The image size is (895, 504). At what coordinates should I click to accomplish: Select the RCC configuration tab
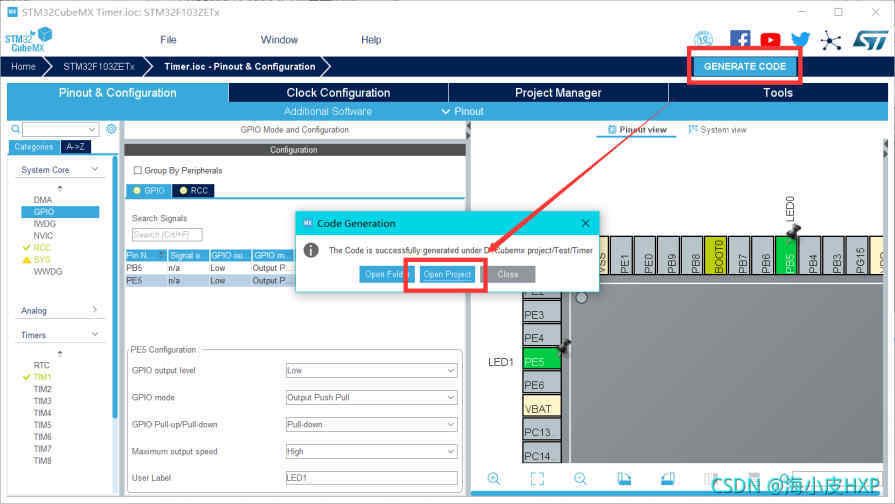point(193,190)
